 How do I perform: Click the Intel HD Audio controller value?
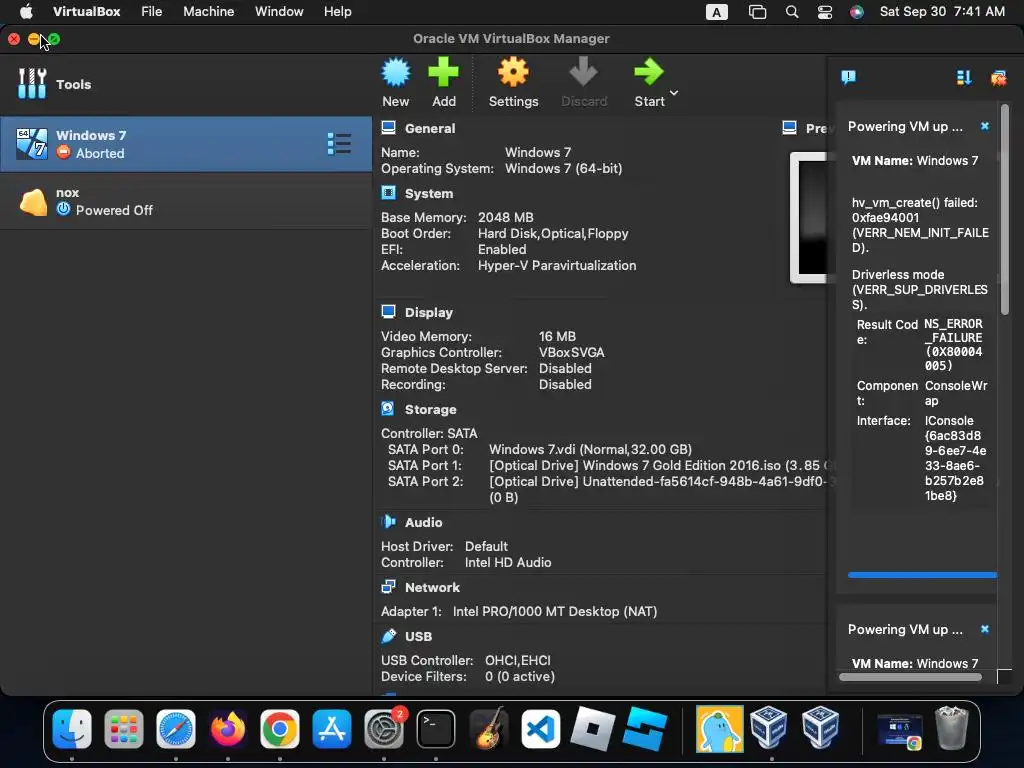pos(508,563)
